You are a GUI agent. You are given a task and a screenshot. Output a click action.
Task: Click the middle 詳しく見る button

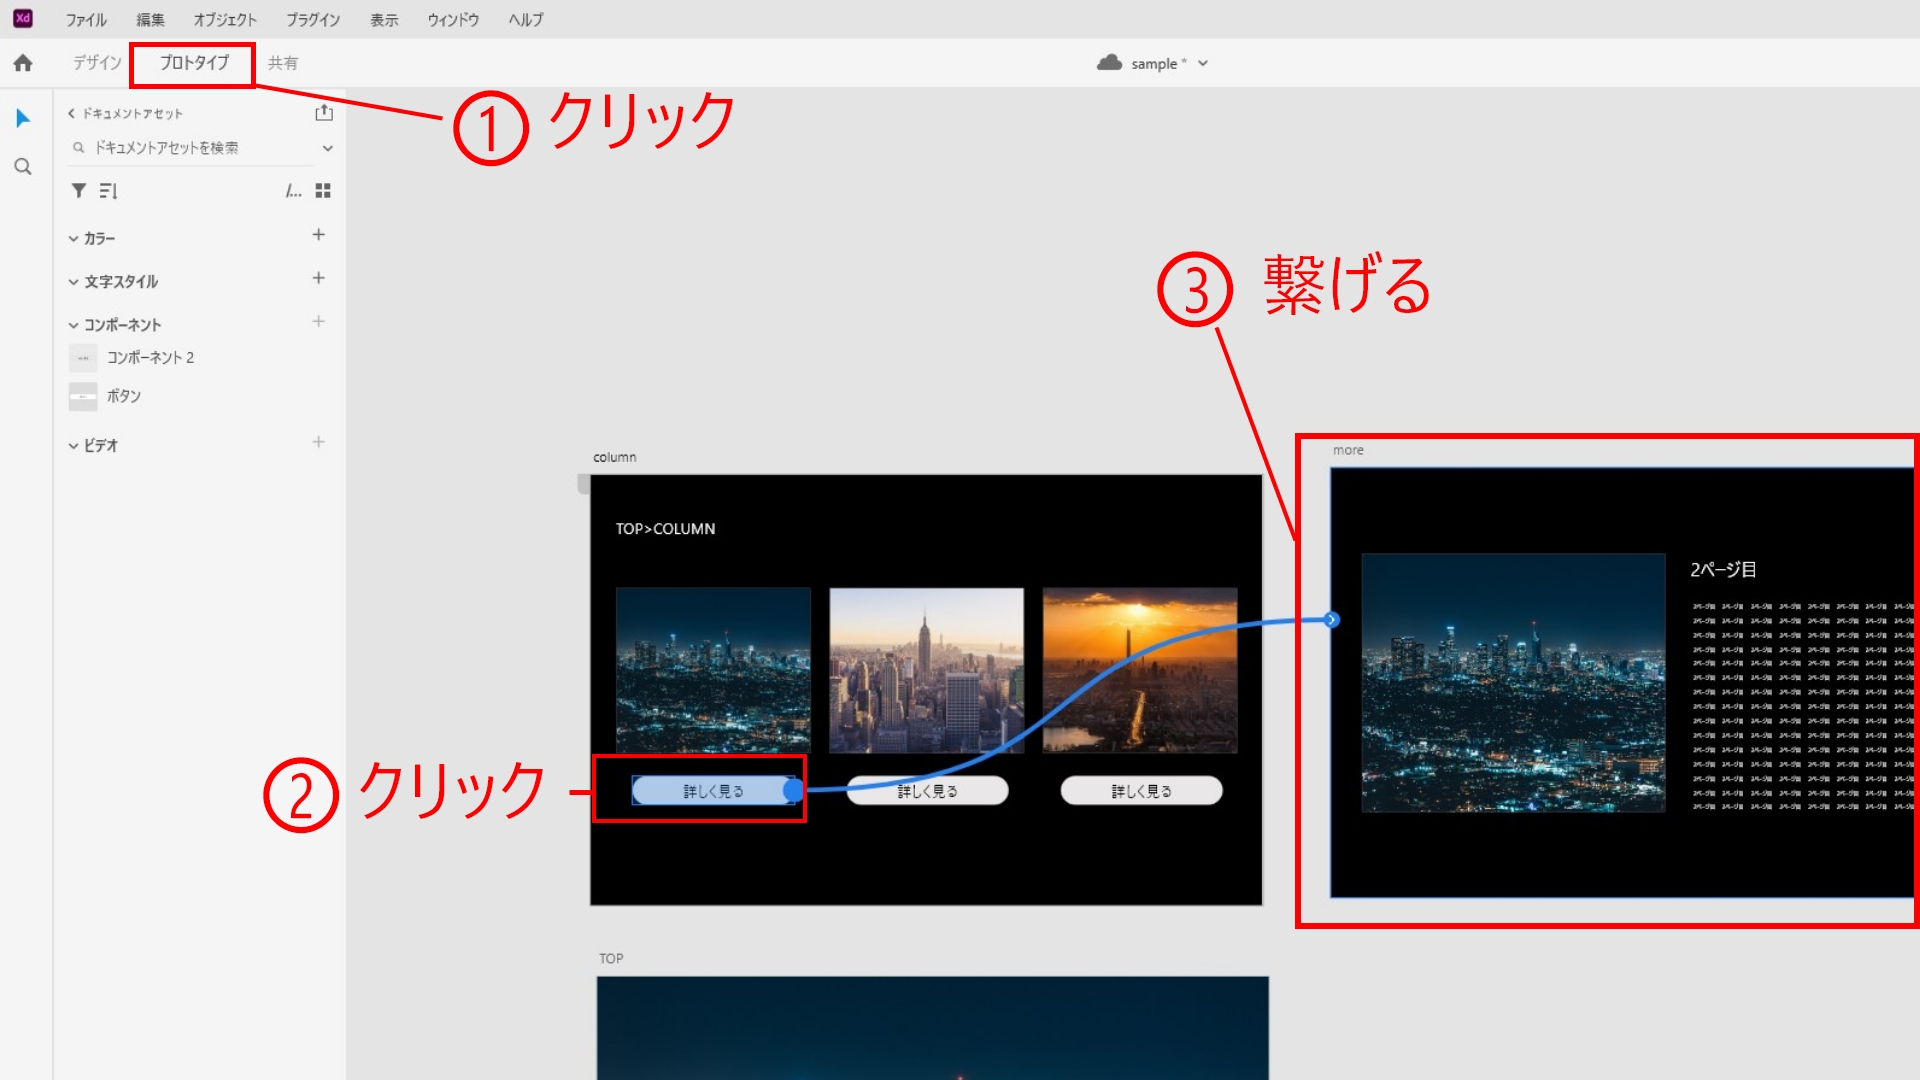927,790
